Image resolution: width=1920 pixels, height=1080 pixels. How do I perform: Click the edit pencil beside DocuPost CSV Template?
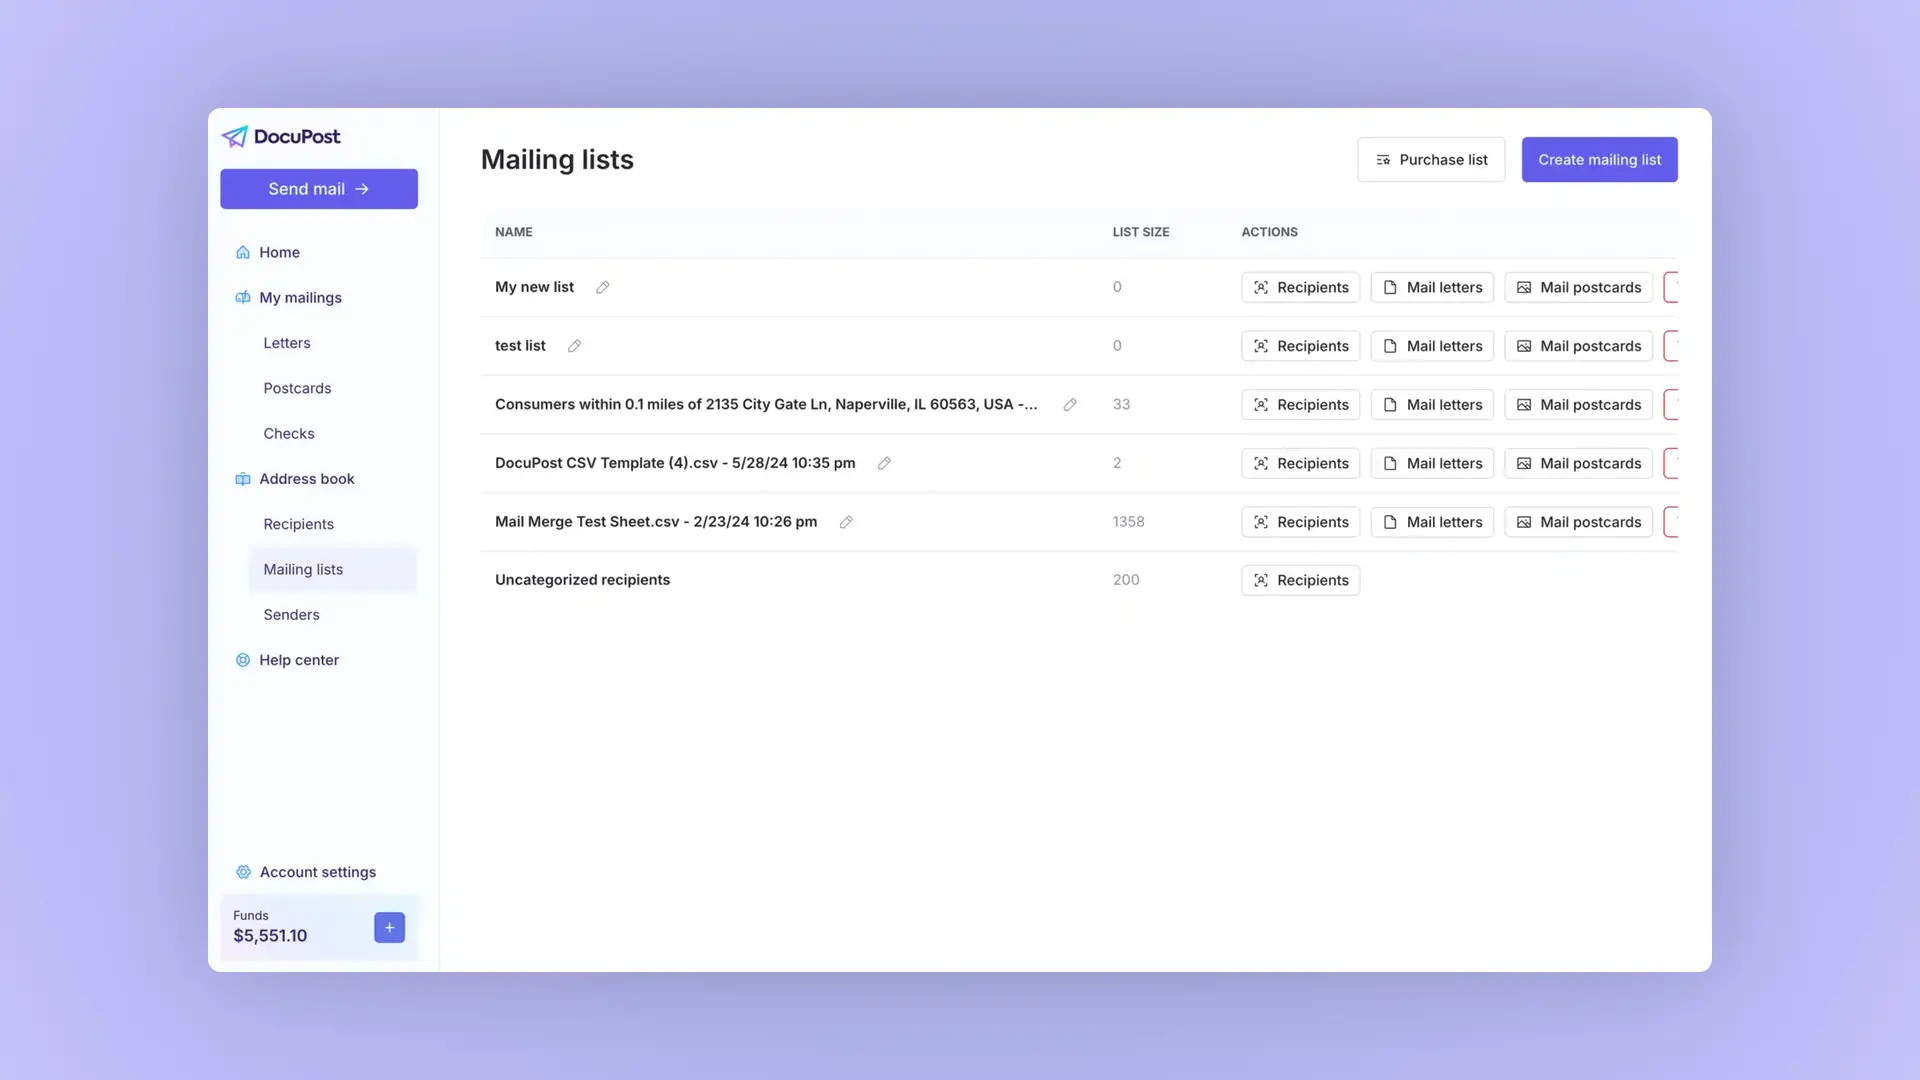(883, 463)
